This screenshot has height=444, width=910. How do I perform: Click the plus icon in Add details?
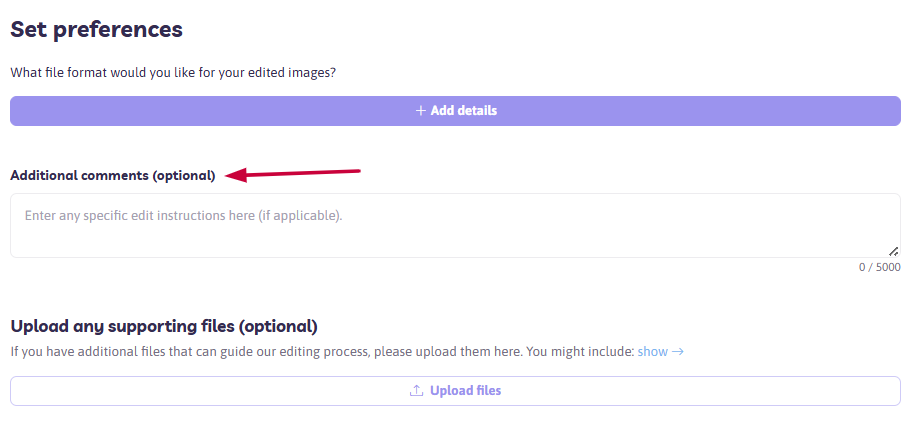[421, 111]
